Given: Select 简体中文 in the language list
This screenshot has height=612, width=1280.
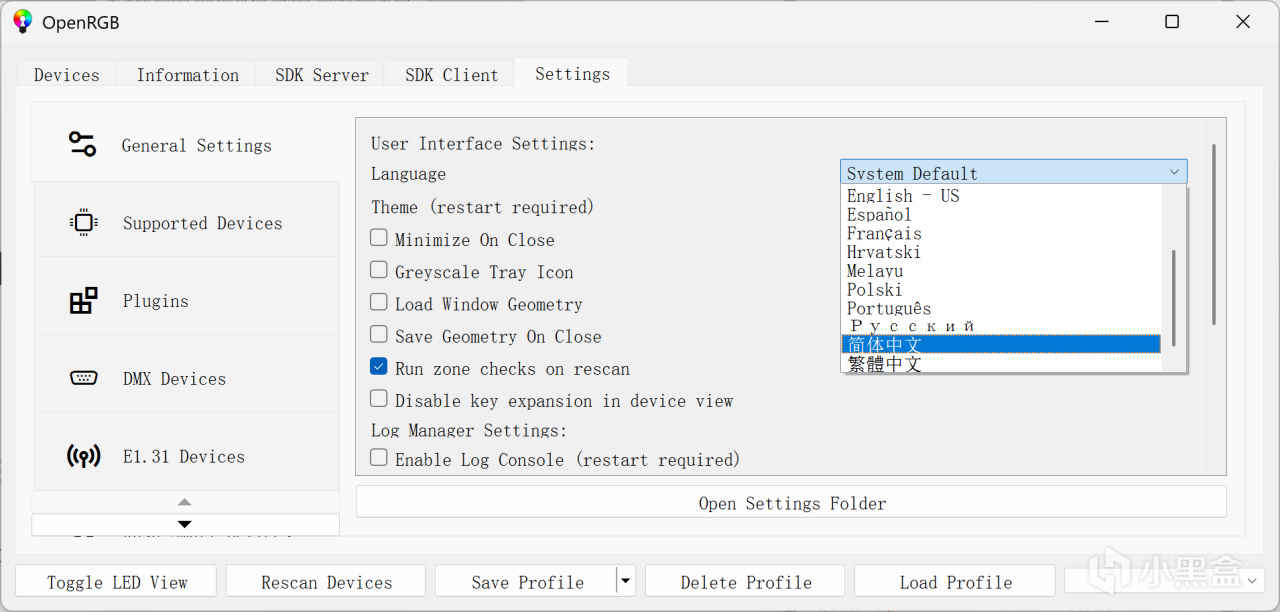Looking at the screenshot, I should coord(1000,344).
